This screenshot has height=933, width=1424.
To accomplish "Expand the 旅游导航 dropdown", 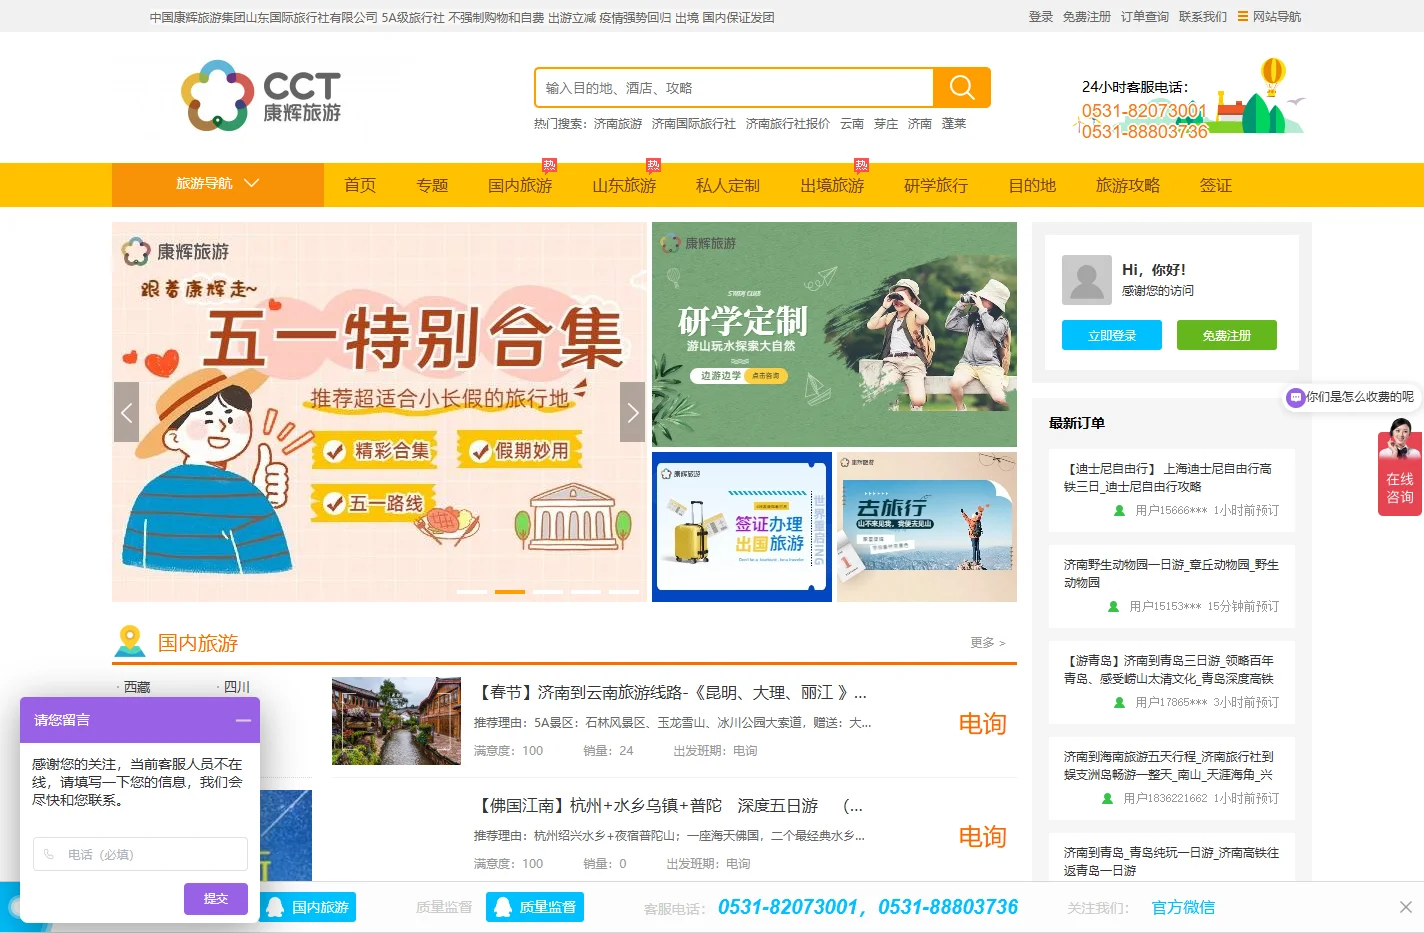I will [218, 184].
